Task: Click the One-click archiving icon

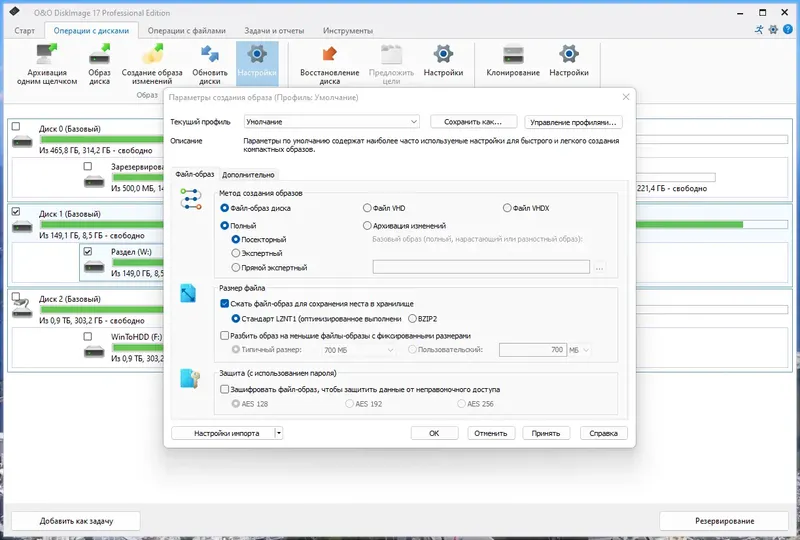Action: (46, 54)
